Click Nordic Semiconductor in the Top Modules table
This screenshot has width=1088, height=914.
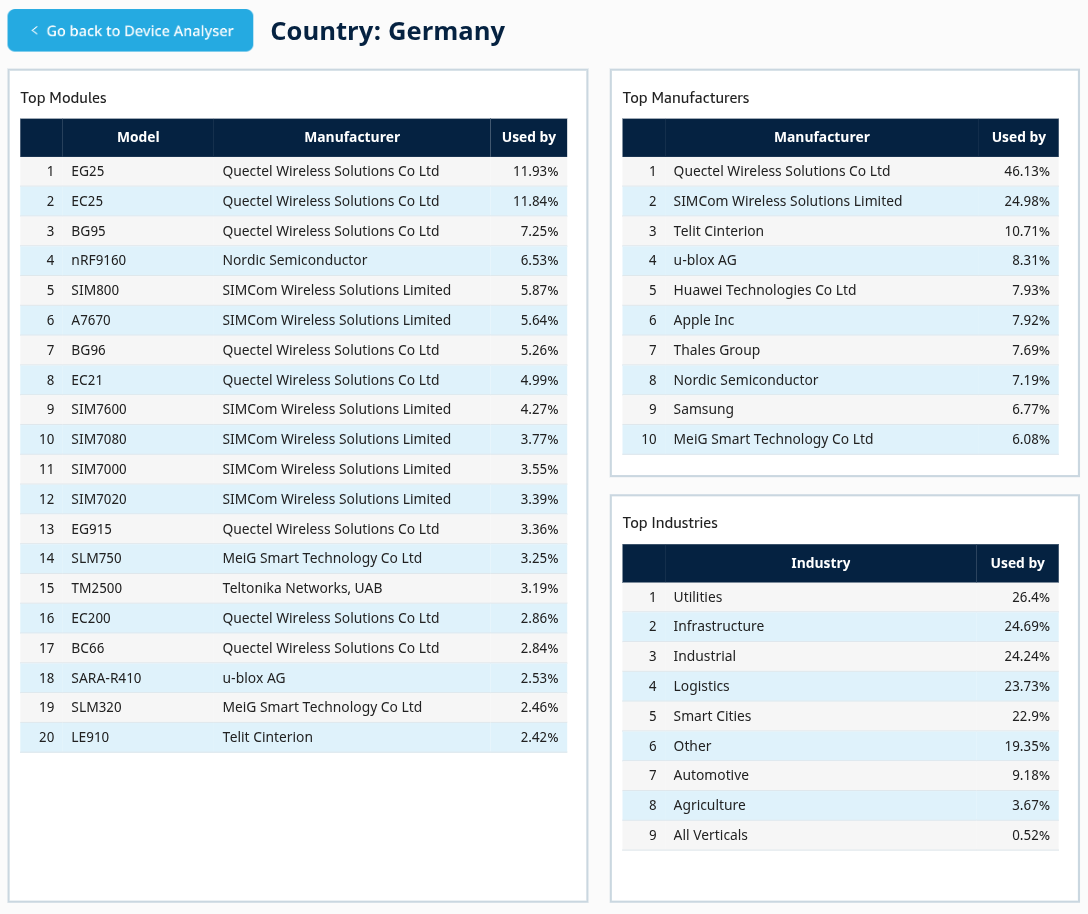[295, 260]
